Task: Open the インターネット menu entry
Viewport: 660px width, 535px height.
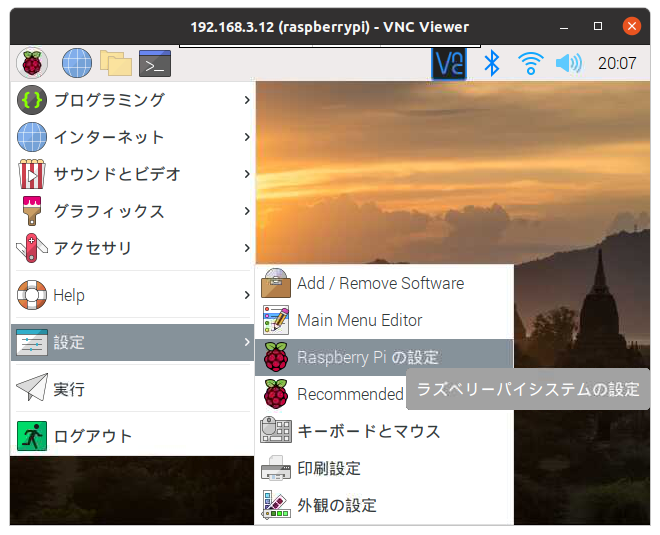Action: [x=132, y=137]
